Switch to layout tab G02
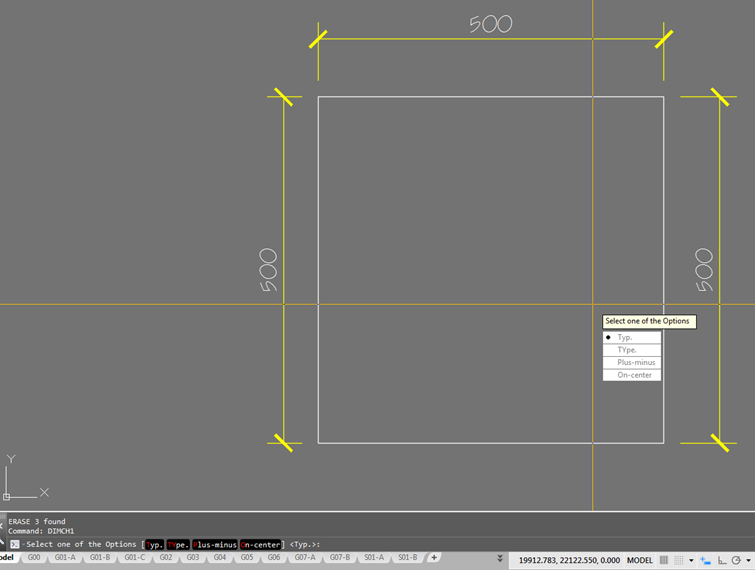 (x=166, y=557)
